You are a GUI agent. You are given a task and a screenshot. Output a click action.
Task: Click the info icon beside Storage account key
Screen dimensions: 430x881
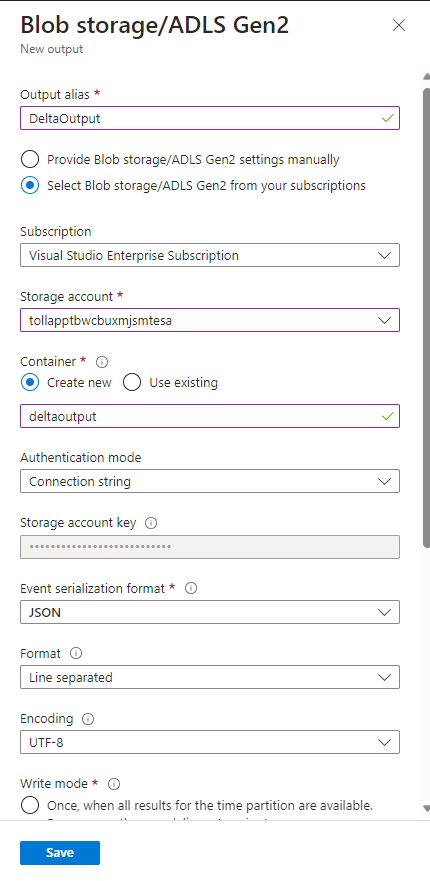point(151,523)
